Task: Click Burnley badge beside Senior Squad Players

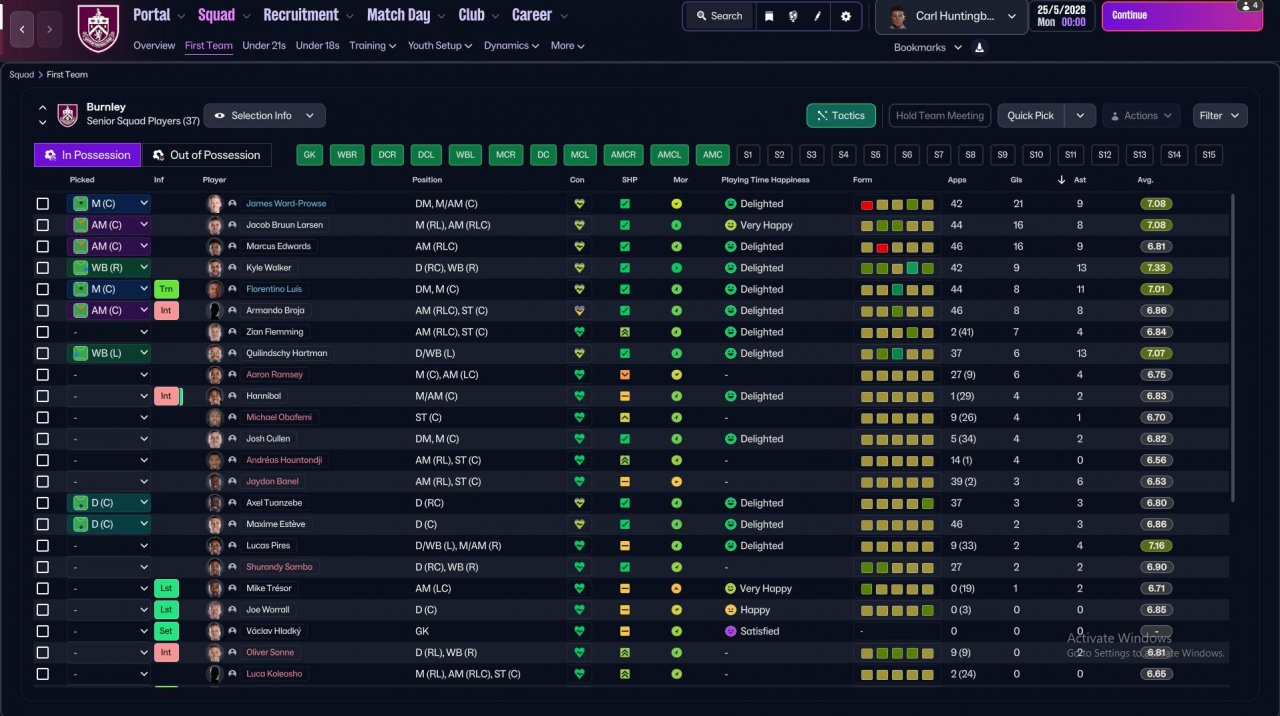Action: 67,115
